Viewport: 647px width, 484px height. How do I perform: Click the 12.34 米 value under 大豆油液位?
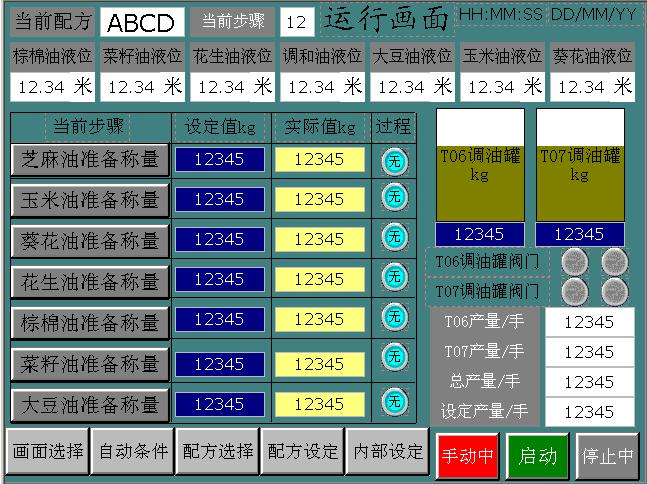(412, 87)
